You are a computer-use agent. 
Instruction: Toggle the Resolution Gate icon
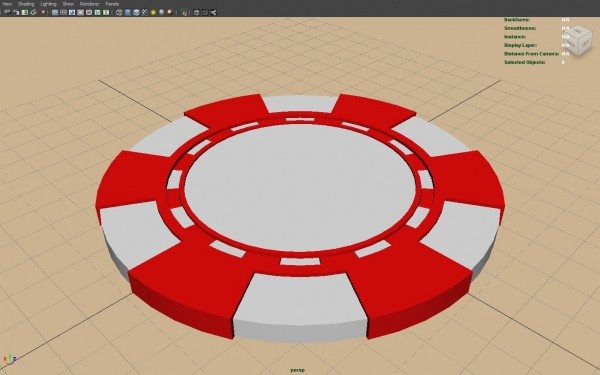(x=72, y=12)
